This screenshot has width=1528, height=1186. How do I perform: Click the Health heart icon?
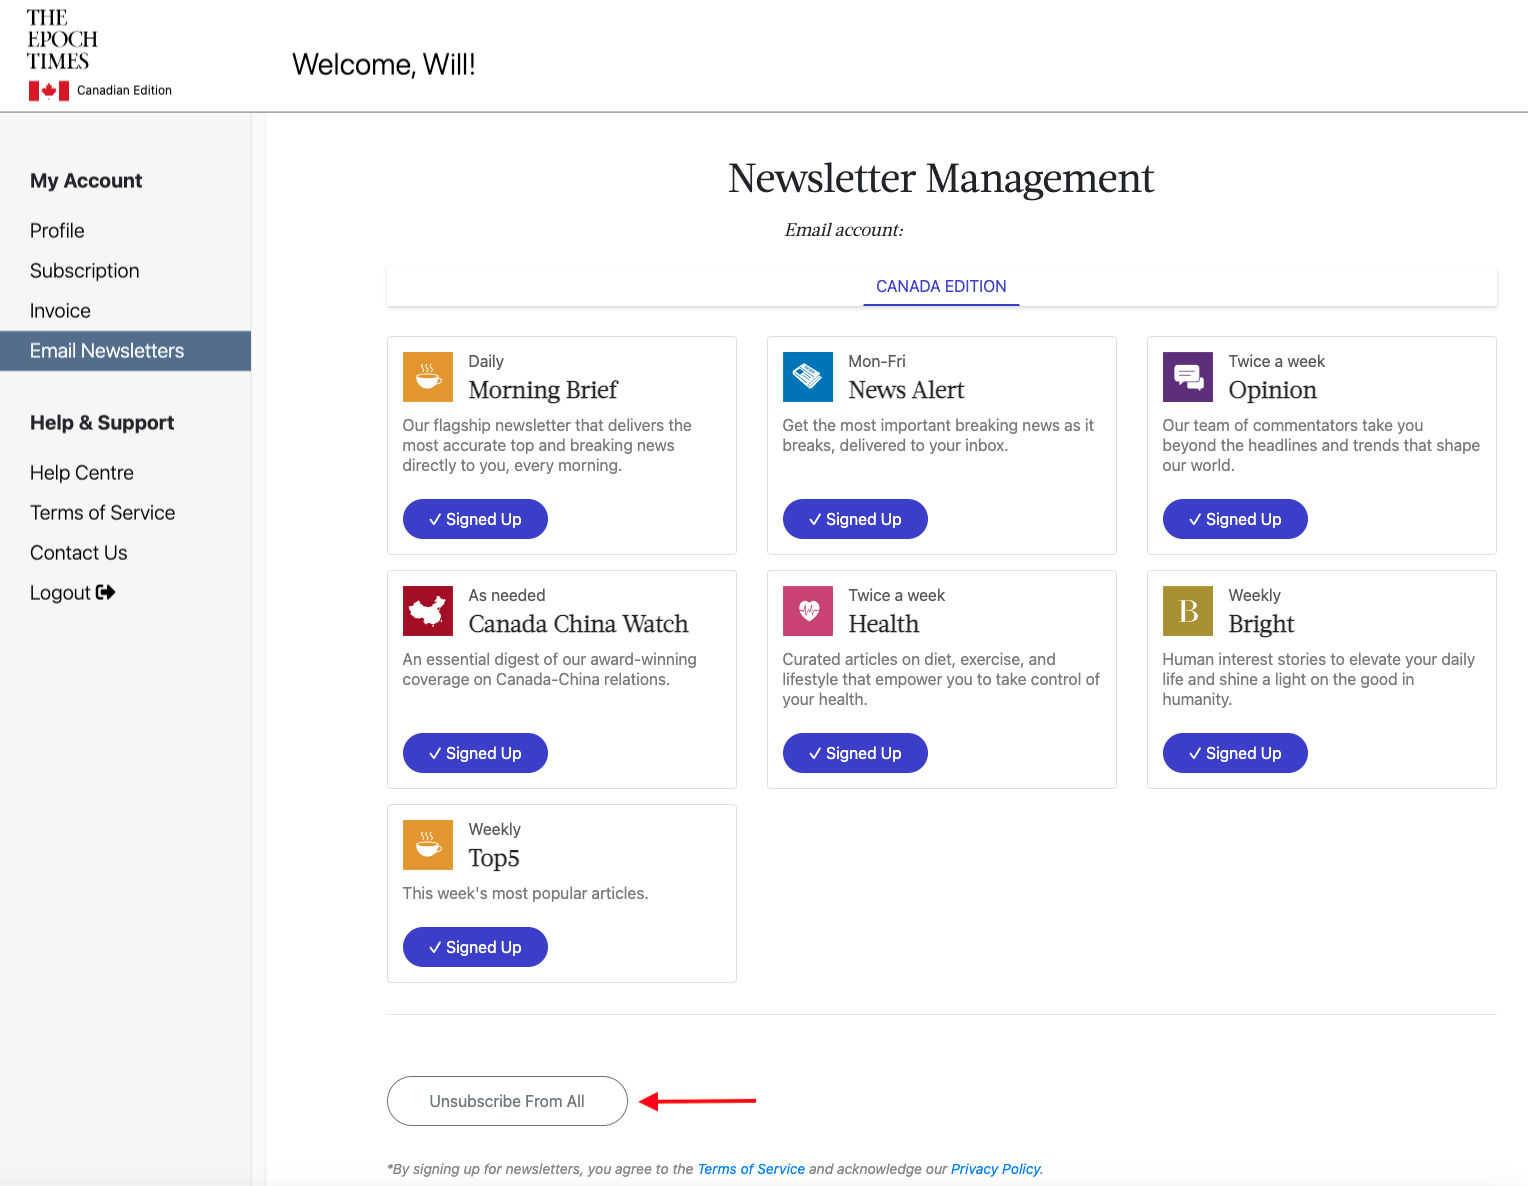tap(808, 611)
